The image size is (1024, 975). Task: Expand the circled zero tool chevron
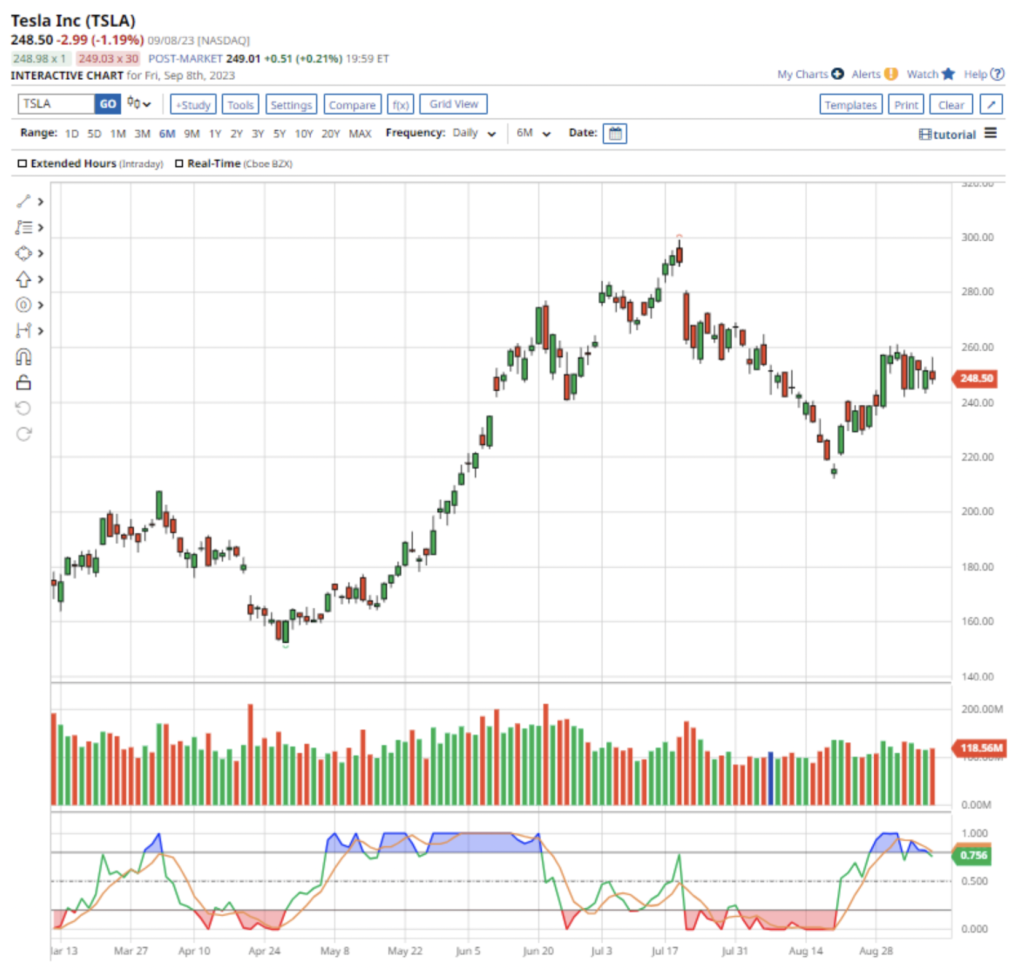point(40,305)
